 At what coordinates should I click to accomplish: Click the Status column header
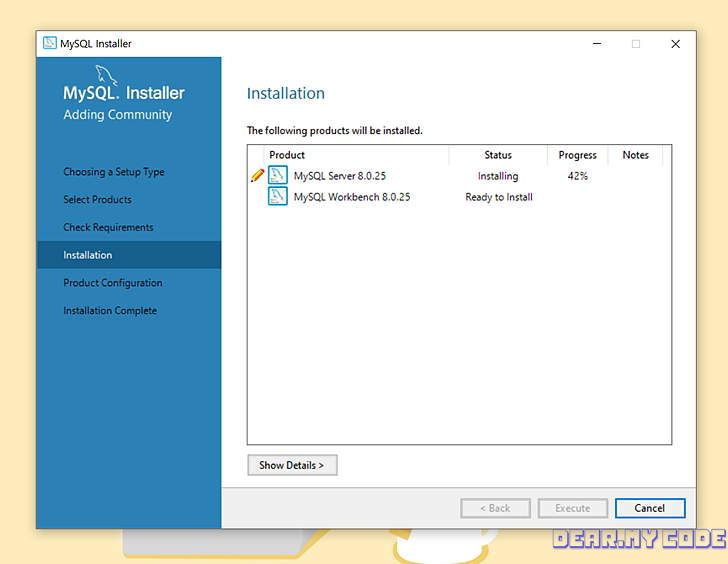(x=498, y=155)
